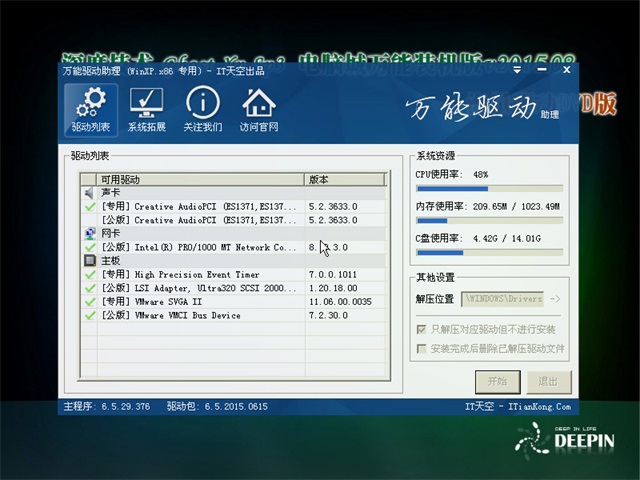Toggle checkmark for VMware SVGA II driver
The image size is (640, 480).
90,301
